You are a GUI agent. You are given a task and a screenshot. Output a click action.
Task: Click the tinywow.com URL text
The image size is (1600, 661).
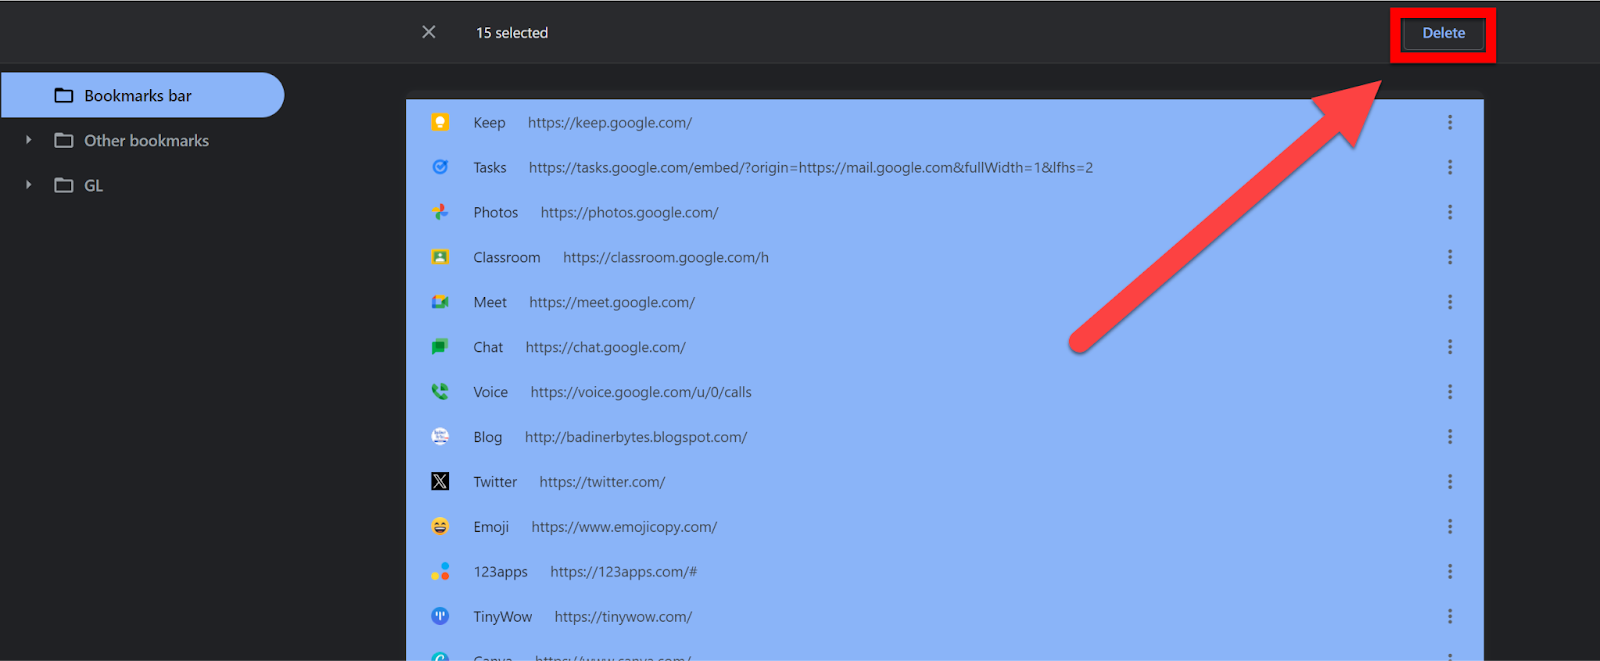coord(624,618)
